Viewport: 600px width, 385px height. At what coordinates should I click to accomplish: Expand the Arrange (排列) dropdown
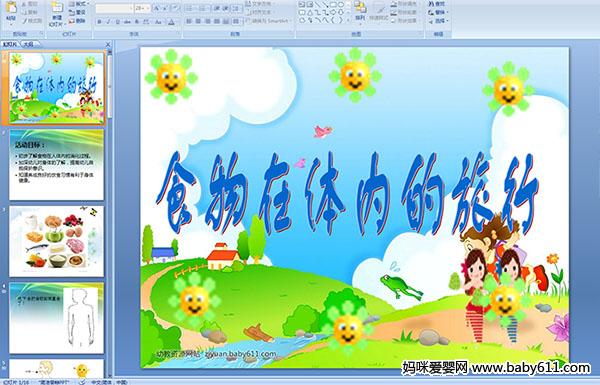pos(360,11)
